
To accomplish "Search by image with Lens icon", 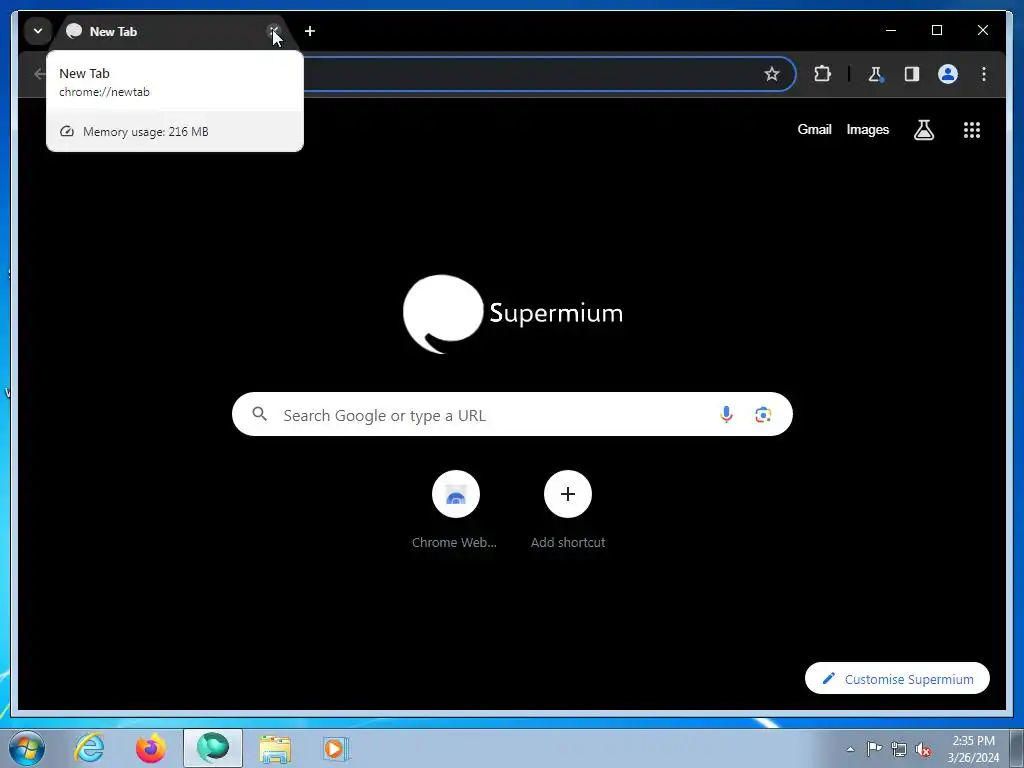I will click(763, 414).
